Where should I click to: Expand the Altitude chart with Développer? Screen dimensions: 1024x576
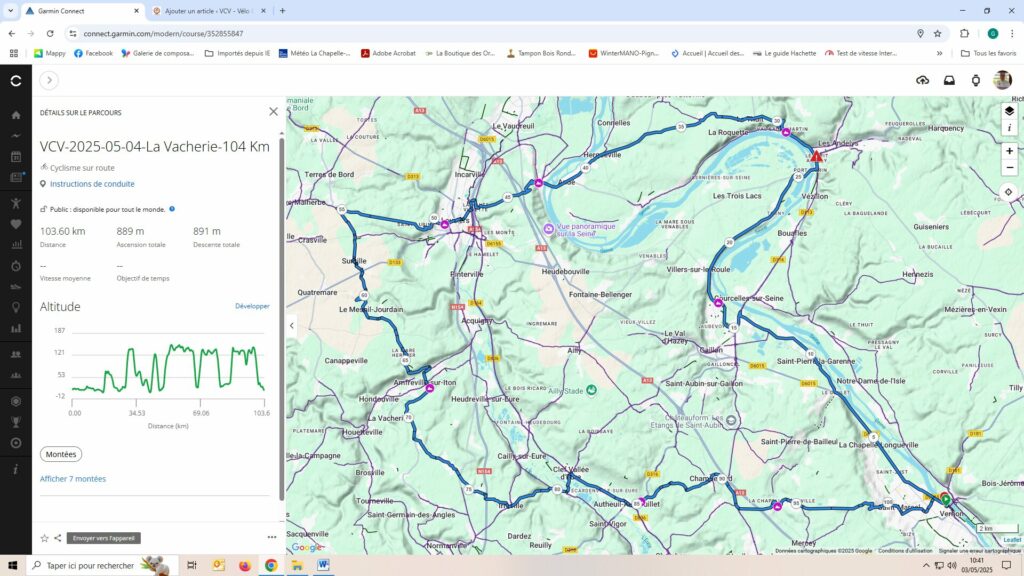[252, 306]
